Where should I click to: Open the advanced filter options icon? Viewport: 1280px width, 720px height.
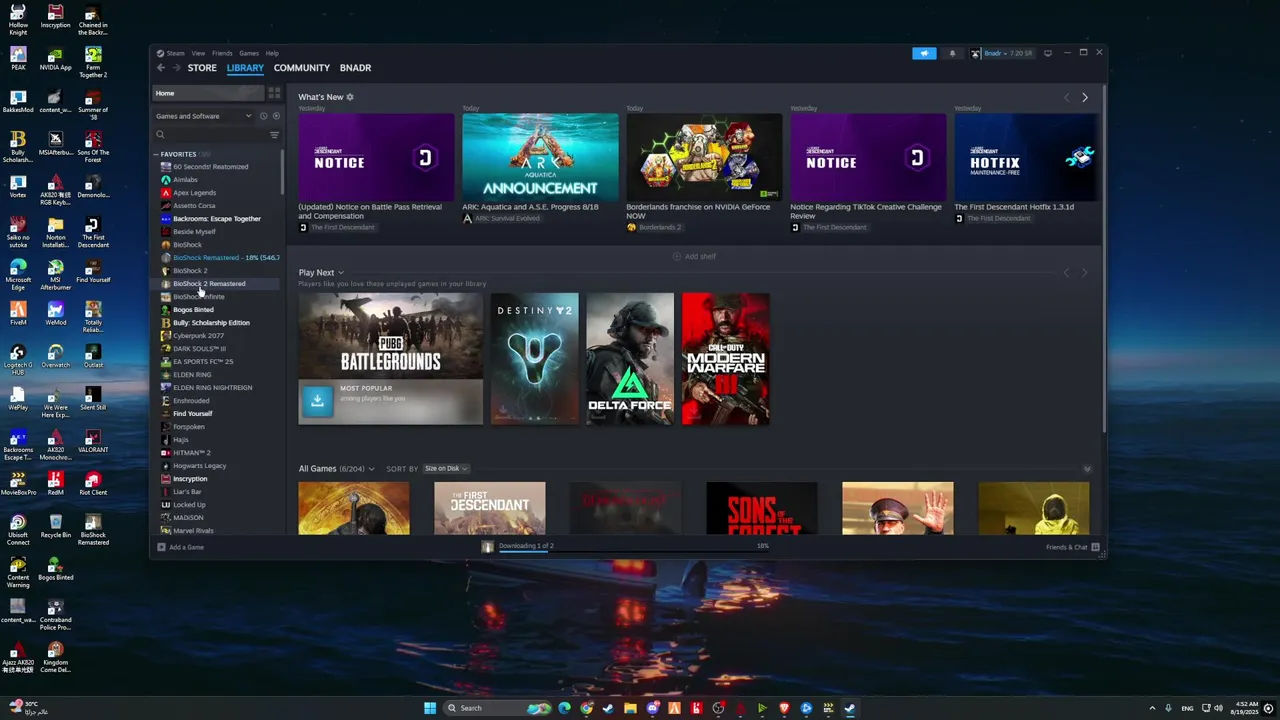pos(274,135)
